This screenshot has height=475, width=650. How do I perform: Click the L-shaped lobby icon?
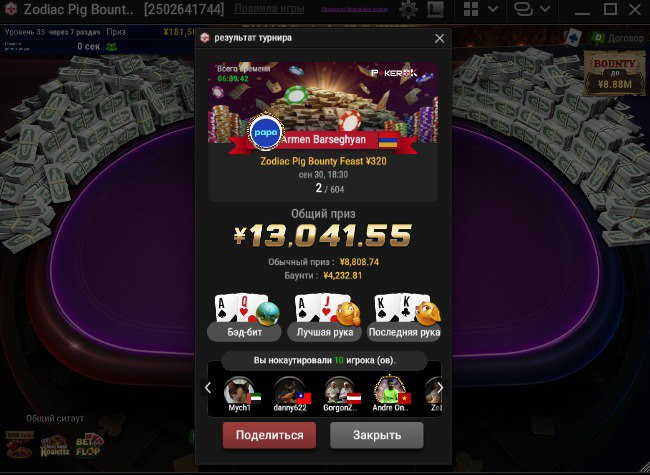point(435,9)
